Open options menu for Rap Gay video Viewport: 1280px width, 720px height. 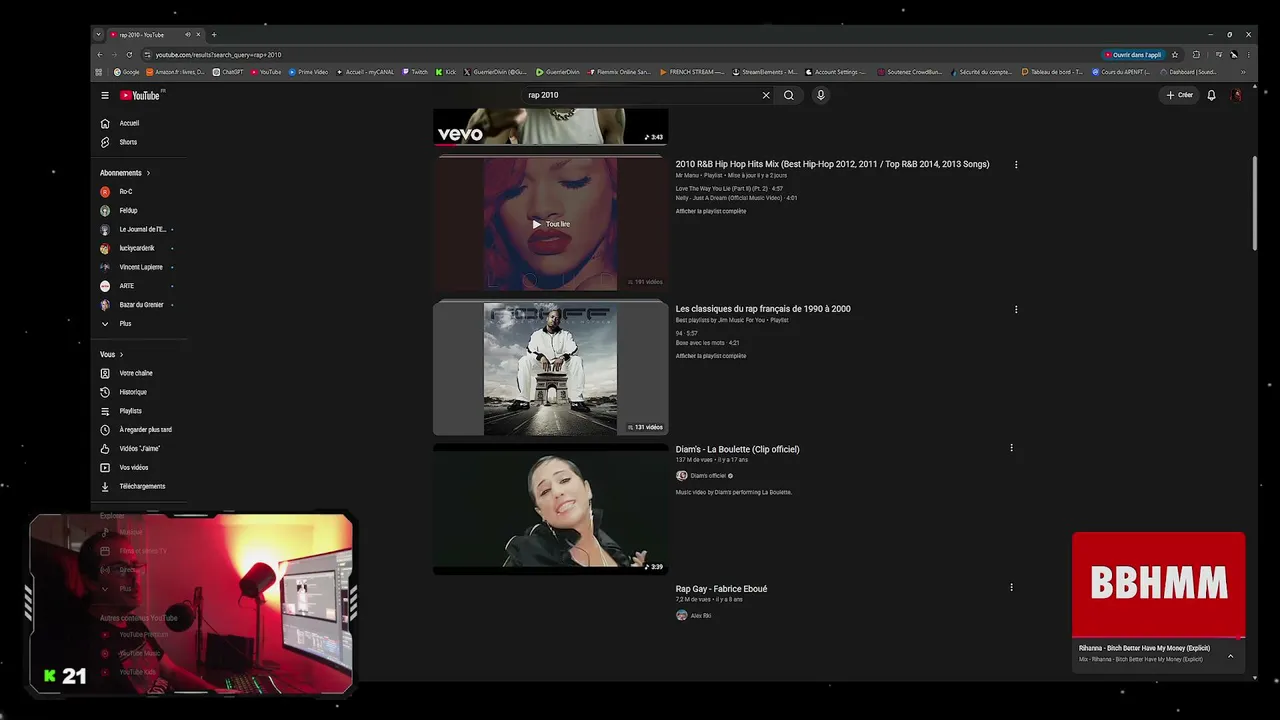[1011, 587]
